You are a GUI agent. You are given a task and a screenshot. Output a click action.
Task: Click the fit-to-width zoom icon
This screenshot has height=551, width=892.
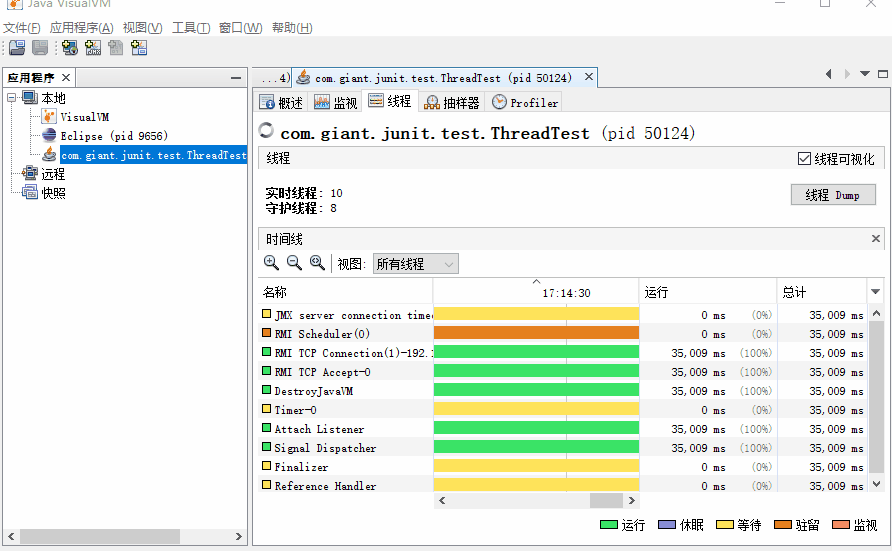click(x=317, y=263)
